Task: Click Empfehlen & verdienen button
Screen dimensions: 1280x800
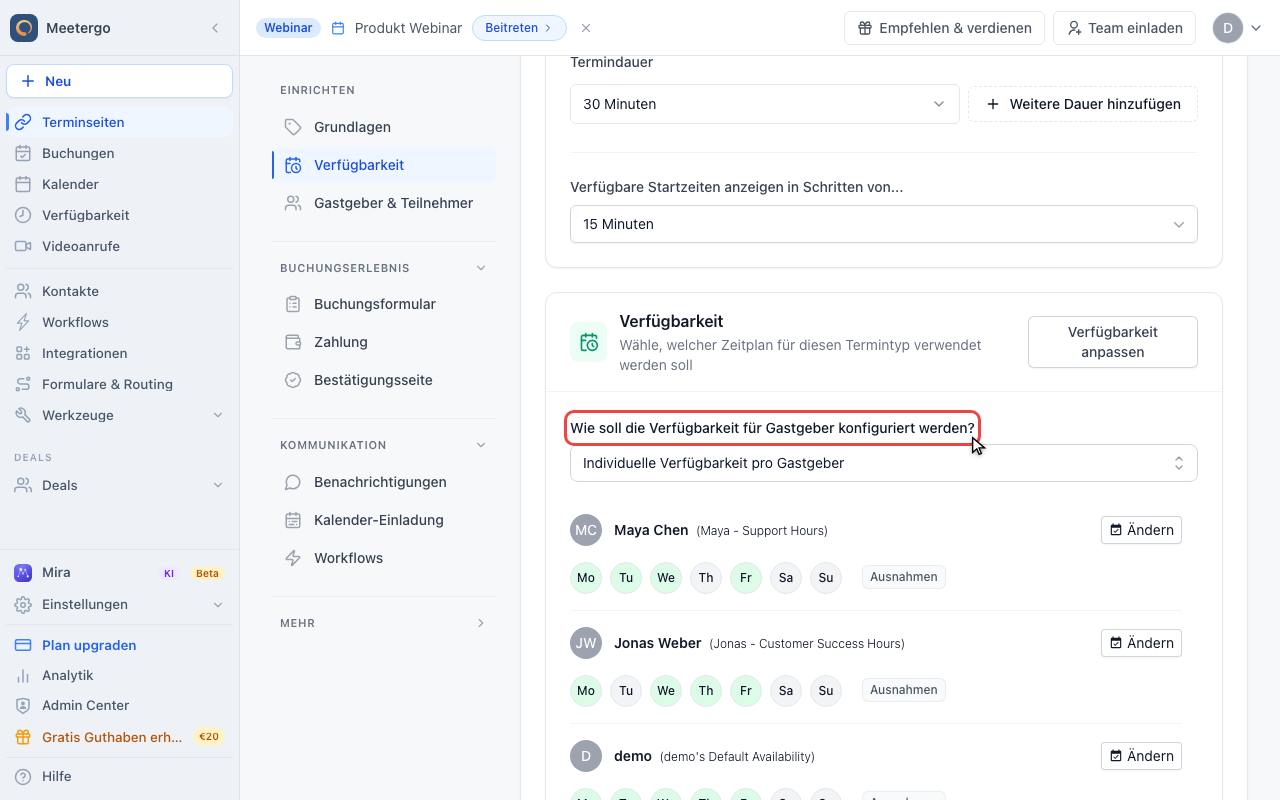Action: pos(944,28)
